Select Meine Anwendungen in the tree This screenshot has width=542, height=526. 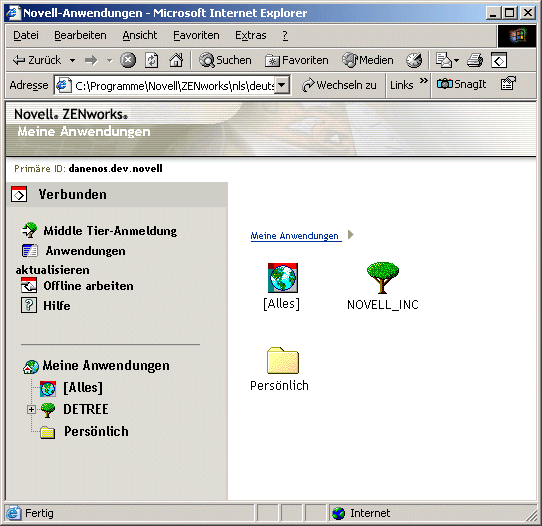(106, 365)
